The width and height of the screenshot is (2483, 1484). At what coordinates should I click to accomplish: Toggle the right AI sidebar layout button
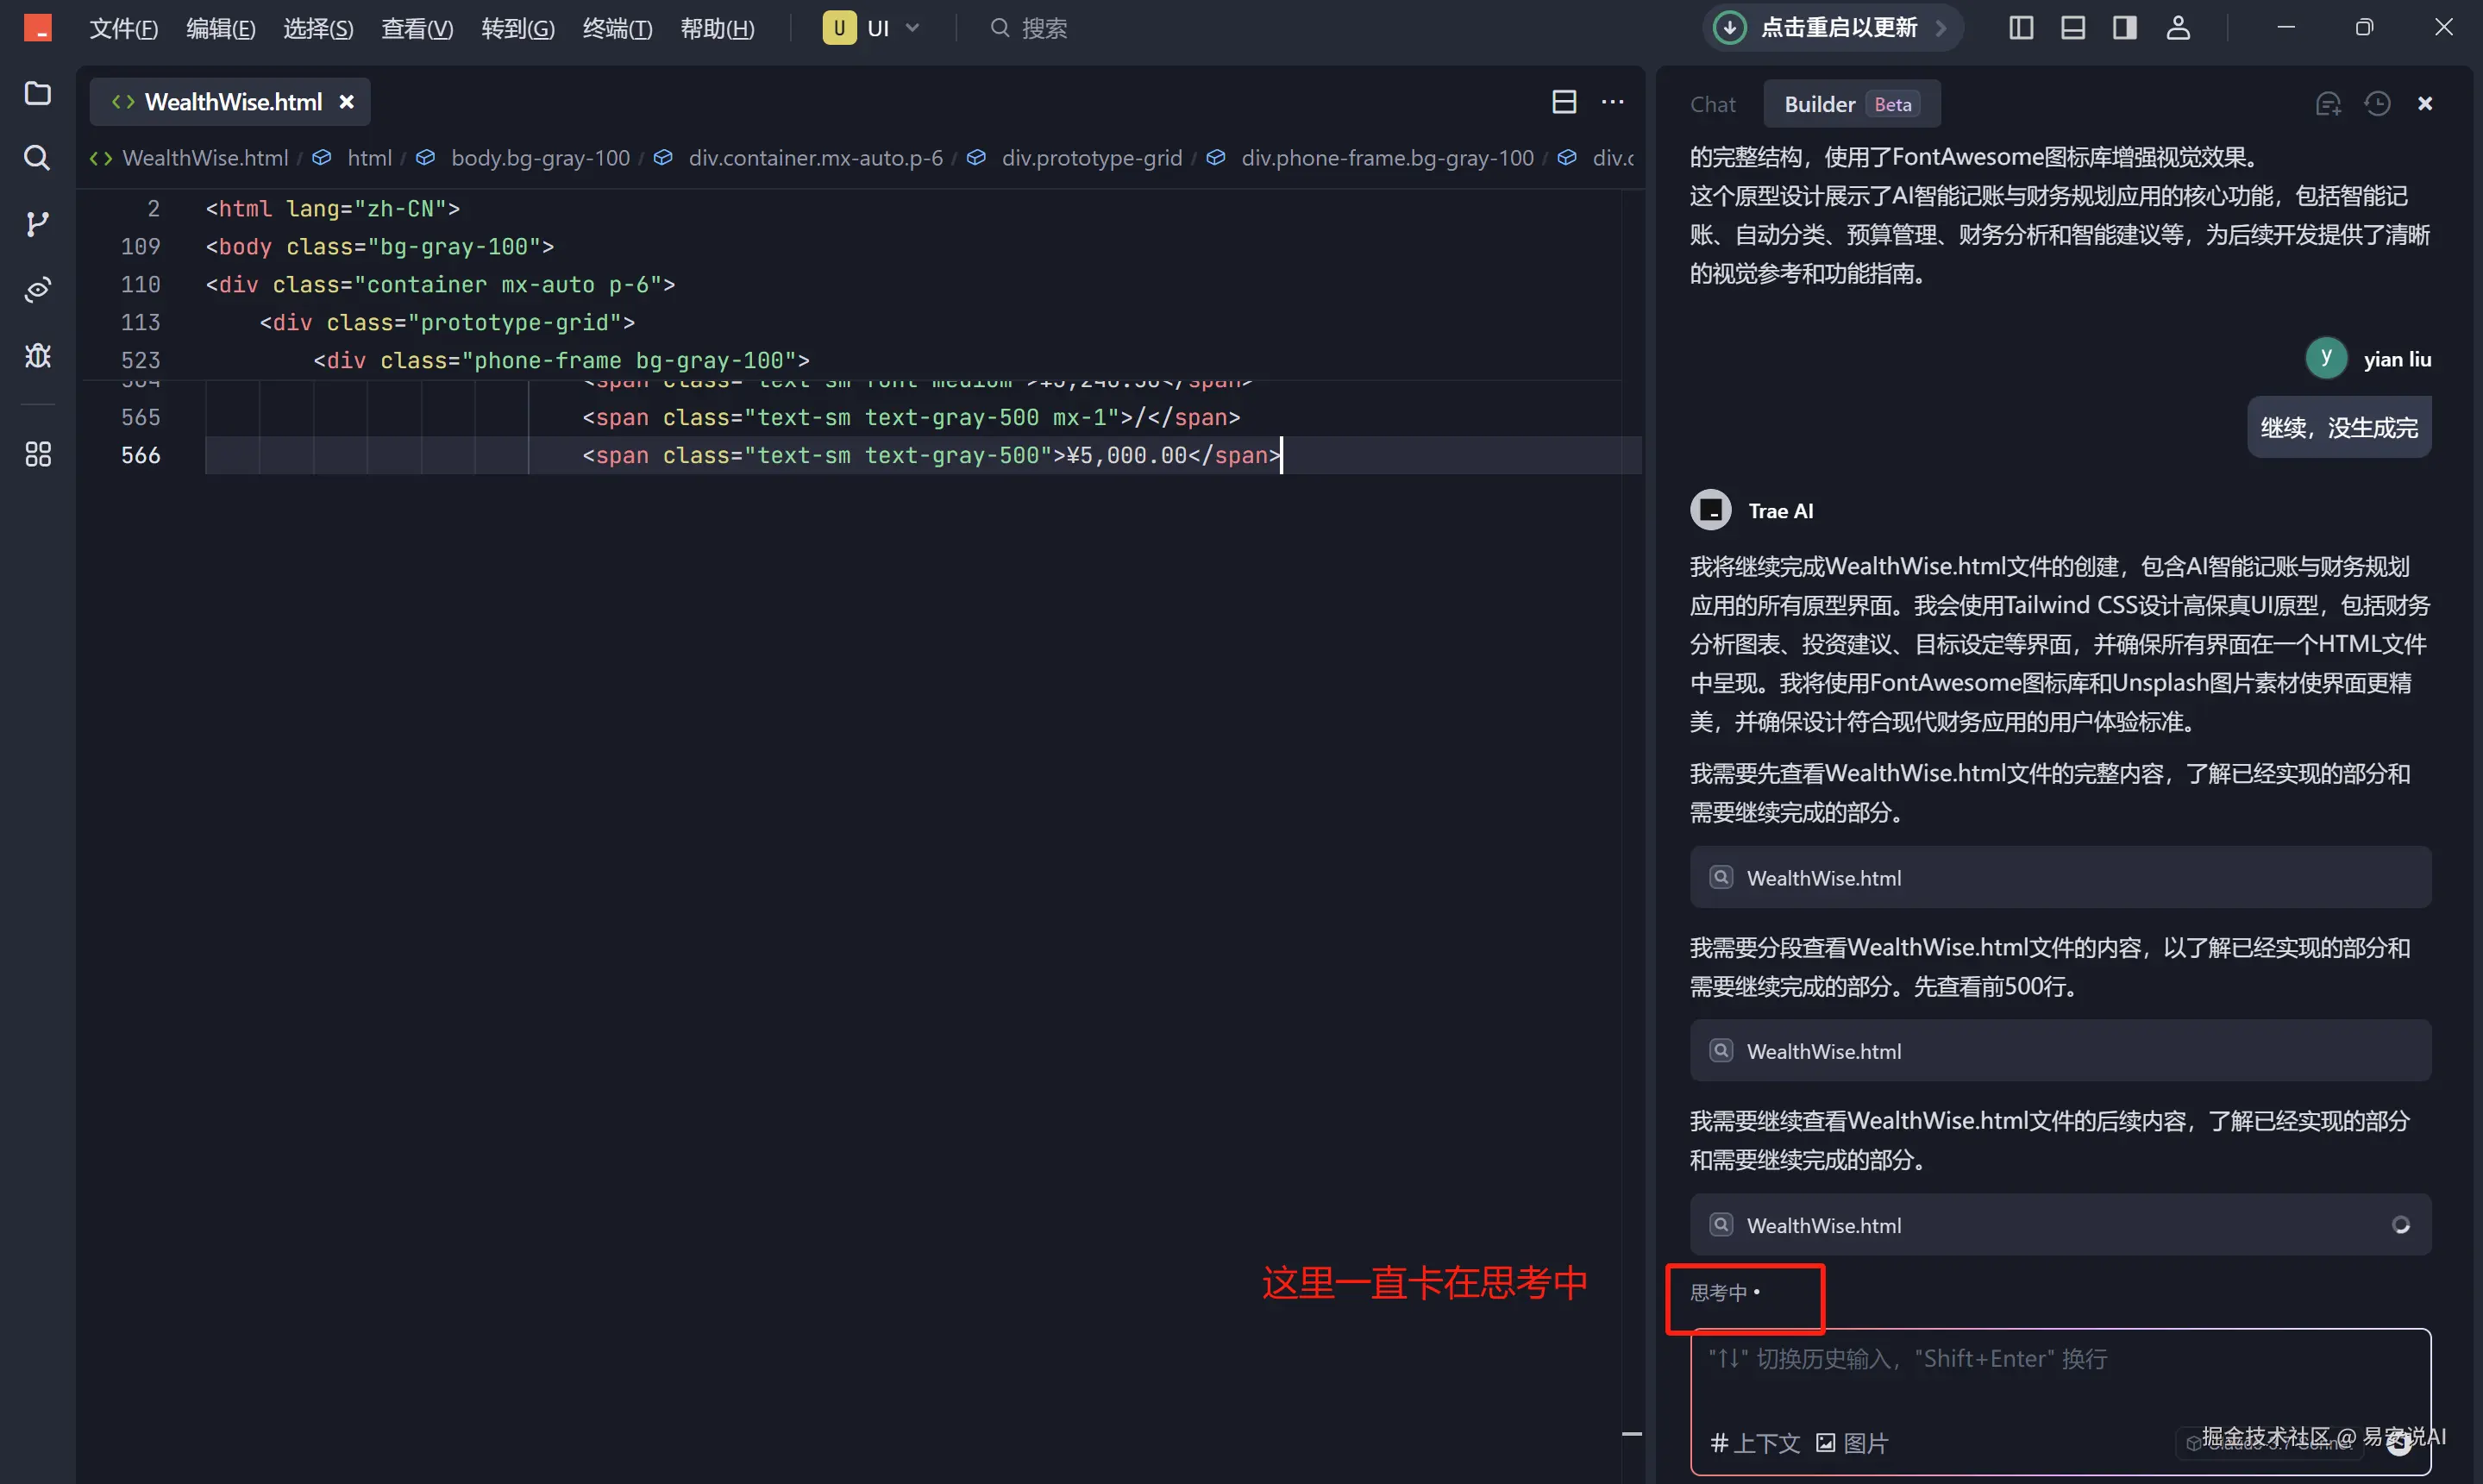[2125, 28]
